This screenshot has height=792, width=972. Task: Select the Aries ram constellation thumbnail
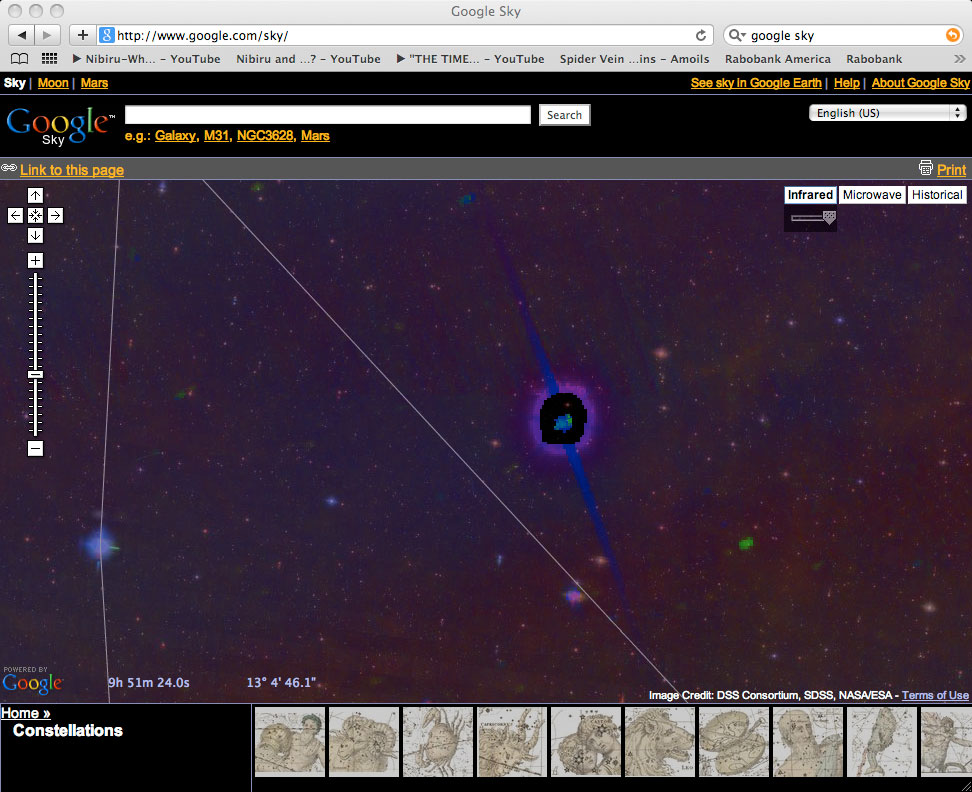tap(364, 742)
